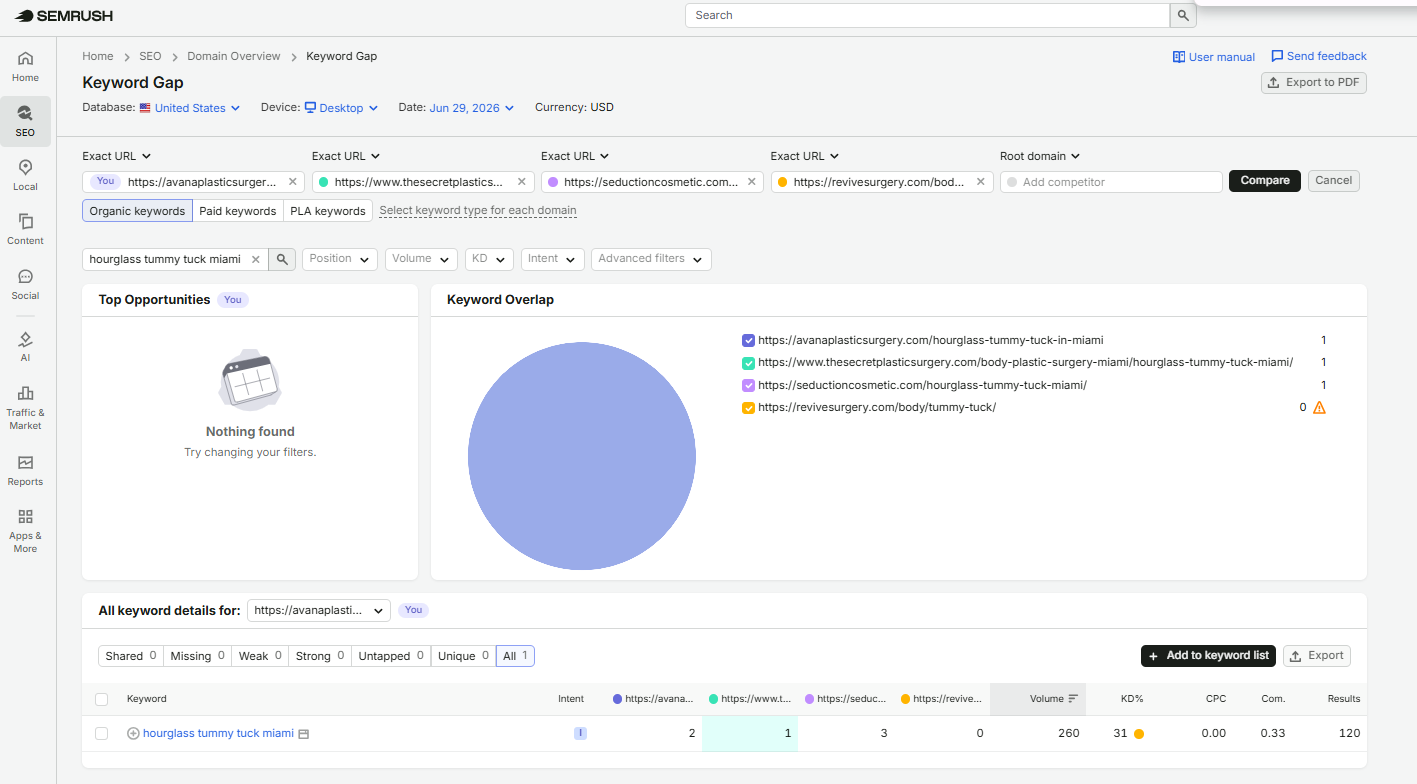The image size is (1417, 784).
Task: Open the Reports sidebar section
Action: coord(26,470)
